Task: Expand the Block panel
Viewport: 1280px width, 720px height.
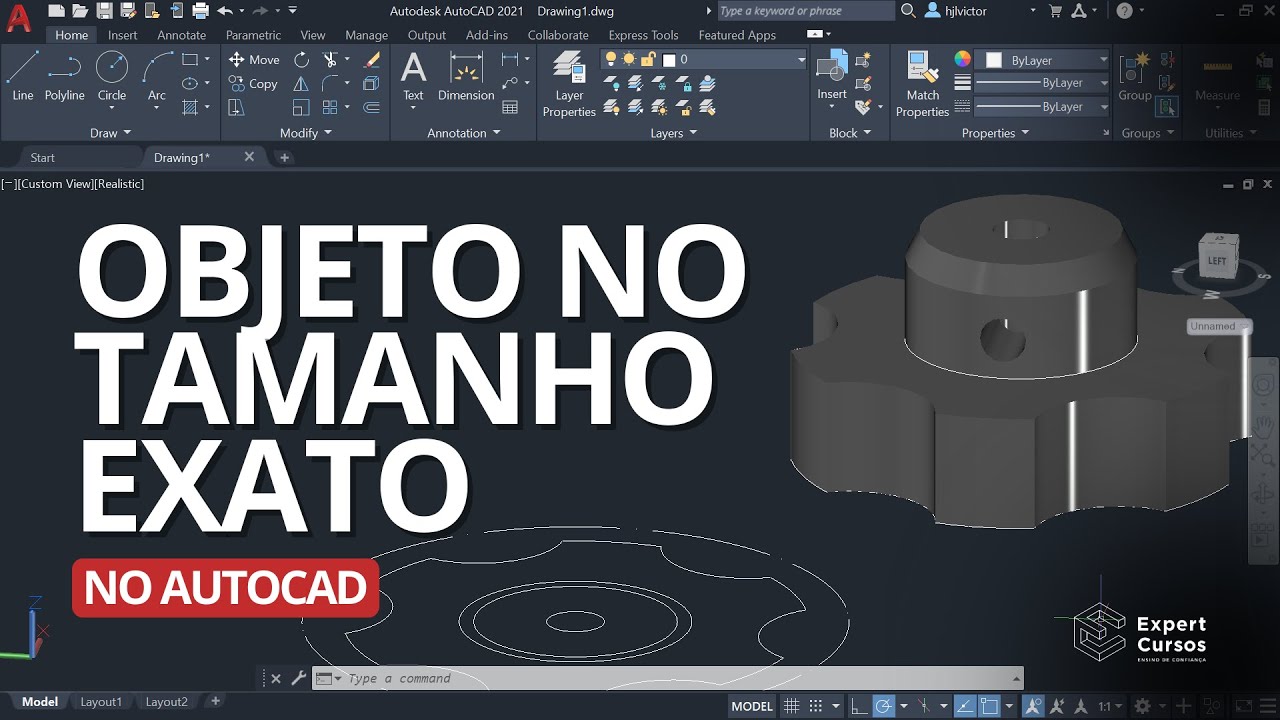Action: click(x=850, y=133)
